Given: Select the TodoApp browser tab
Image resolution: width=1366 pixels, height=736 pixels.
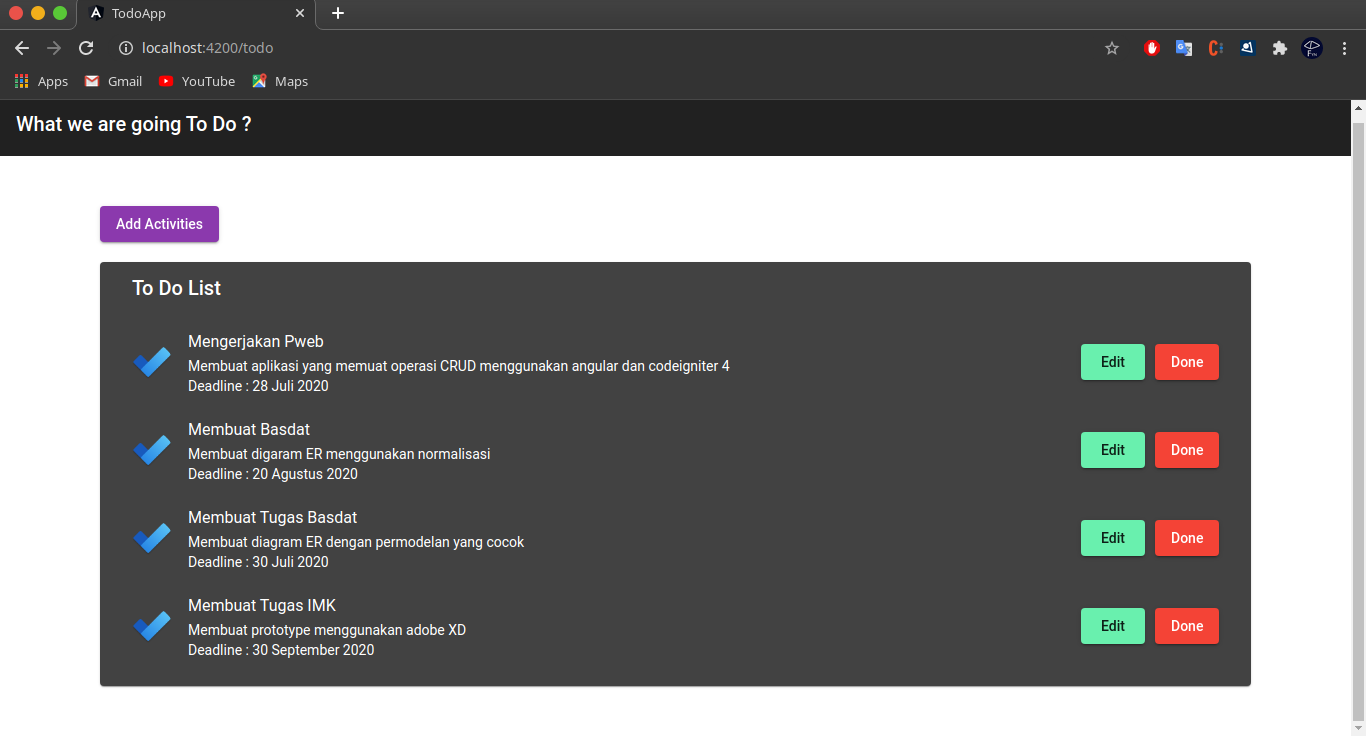Looking at the screenshot, I should pyautogui.click(x=196, y=14).
